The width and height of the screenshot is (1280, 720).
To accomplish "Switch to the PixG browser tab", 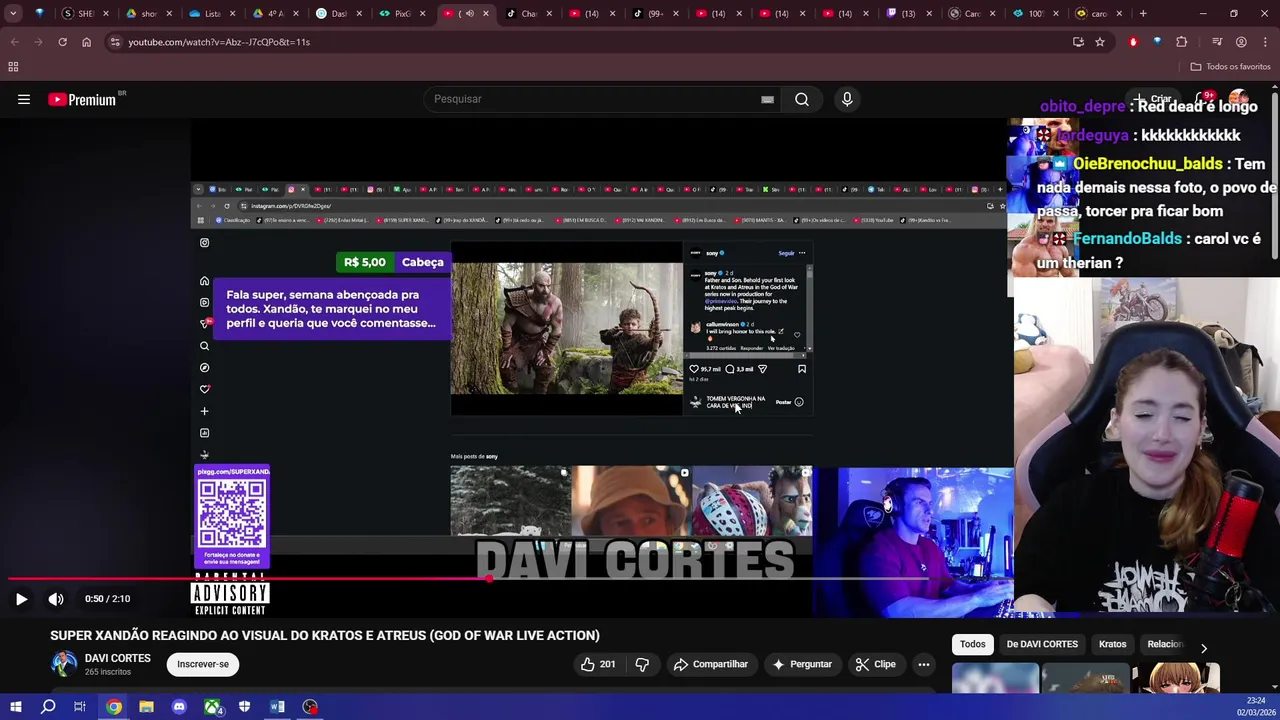I will (402, 14).
